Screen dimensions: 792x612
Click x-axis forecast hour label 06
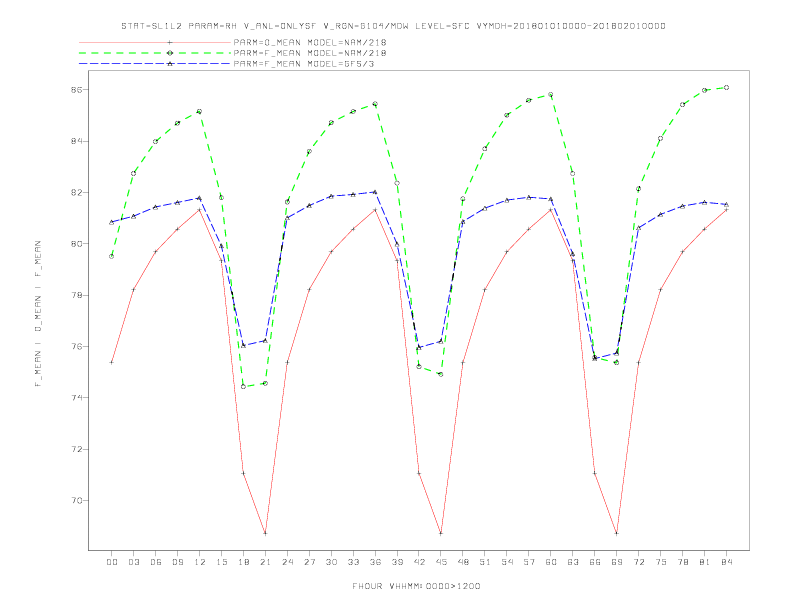(x=156, y=562)
